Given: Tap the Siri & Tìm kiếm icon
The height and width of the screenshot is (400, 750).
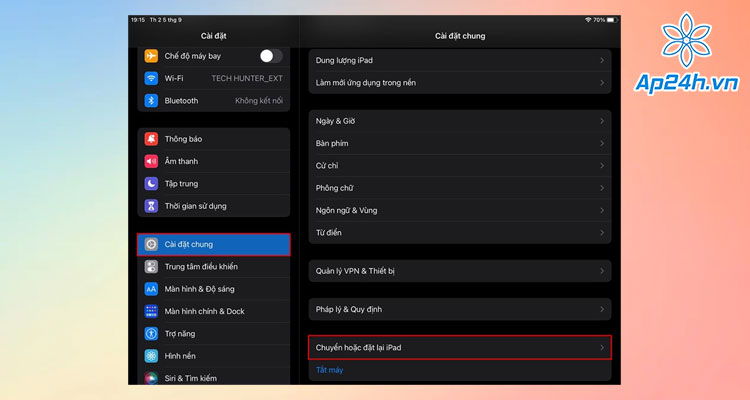Looking at the screenshot, I should (151, 378).
